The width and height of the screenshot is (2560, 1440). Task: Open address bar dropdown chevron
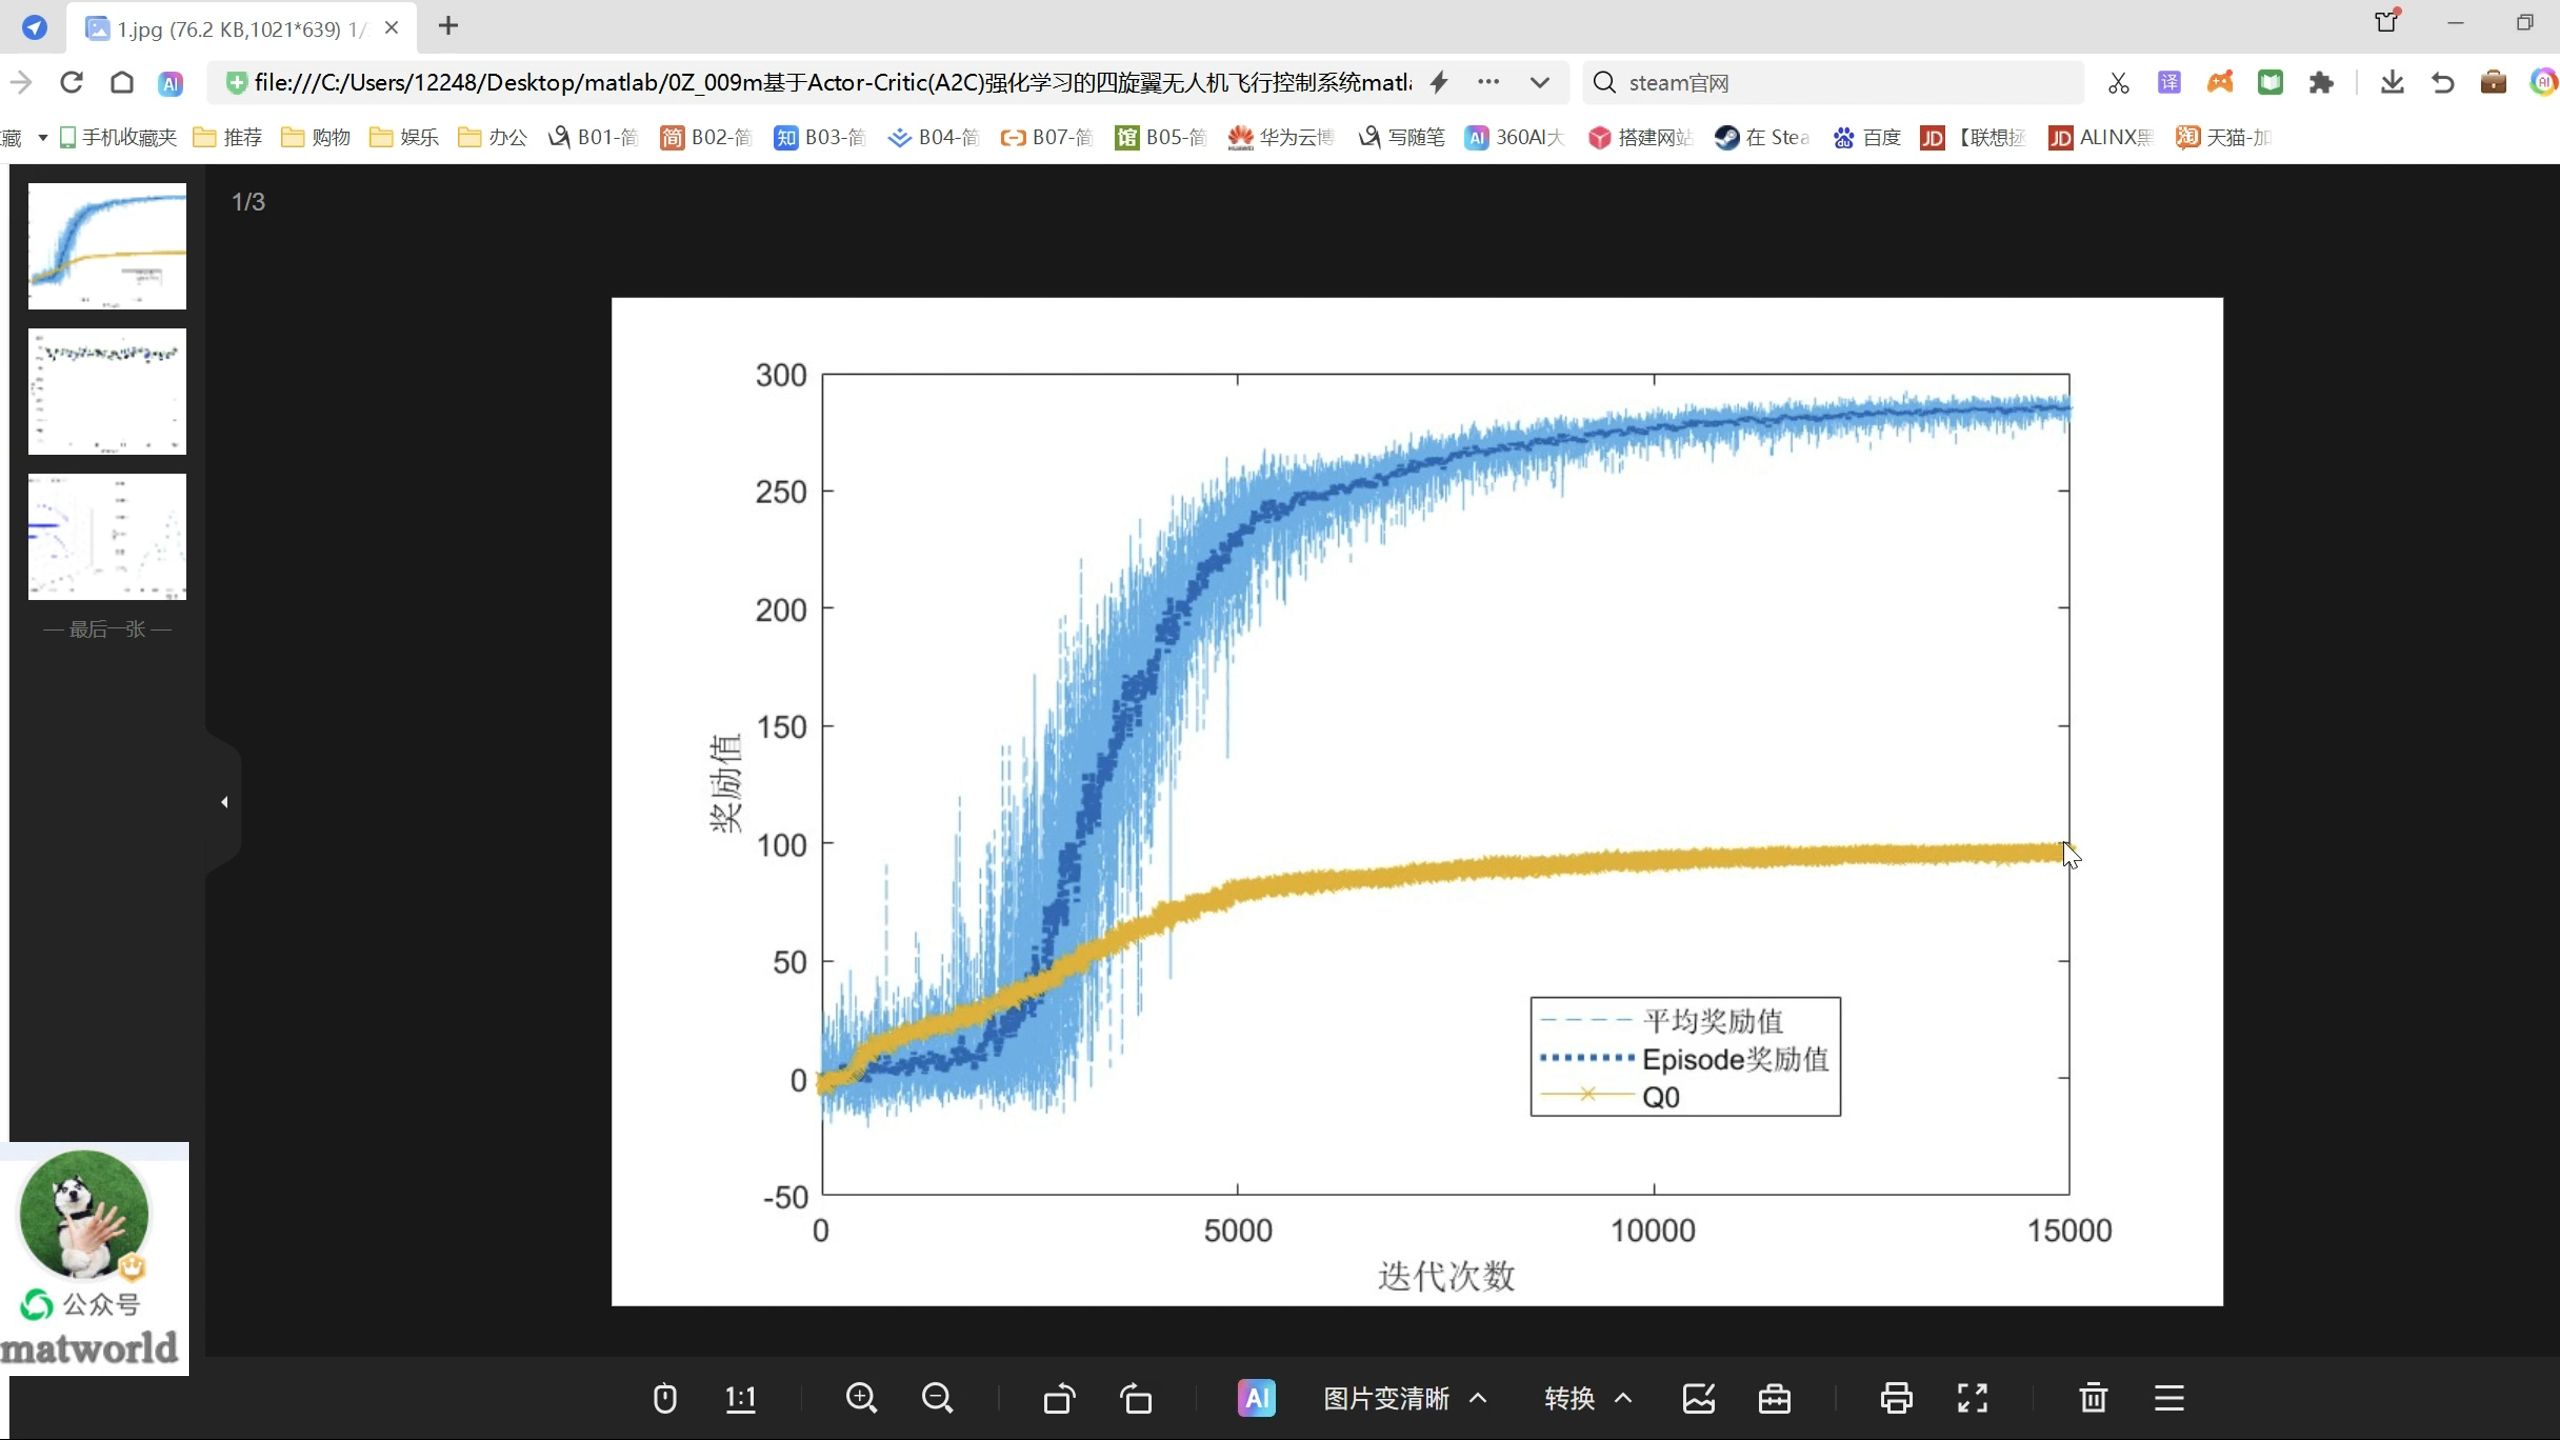pos(1540,83)
